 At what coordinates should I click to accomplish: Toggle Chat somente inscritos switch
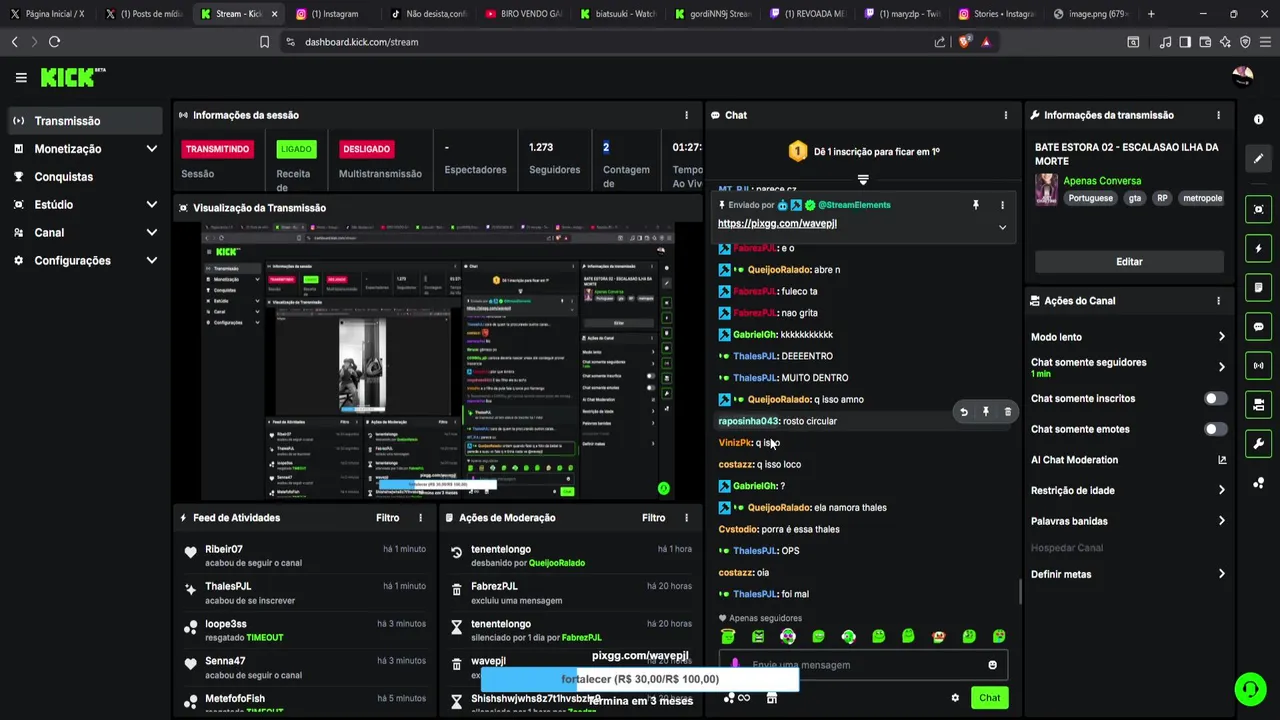(x=1215, y=399)
